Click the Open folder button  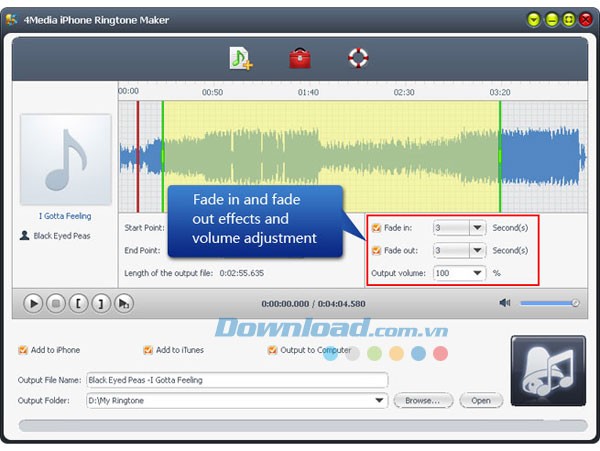[481, 401]
